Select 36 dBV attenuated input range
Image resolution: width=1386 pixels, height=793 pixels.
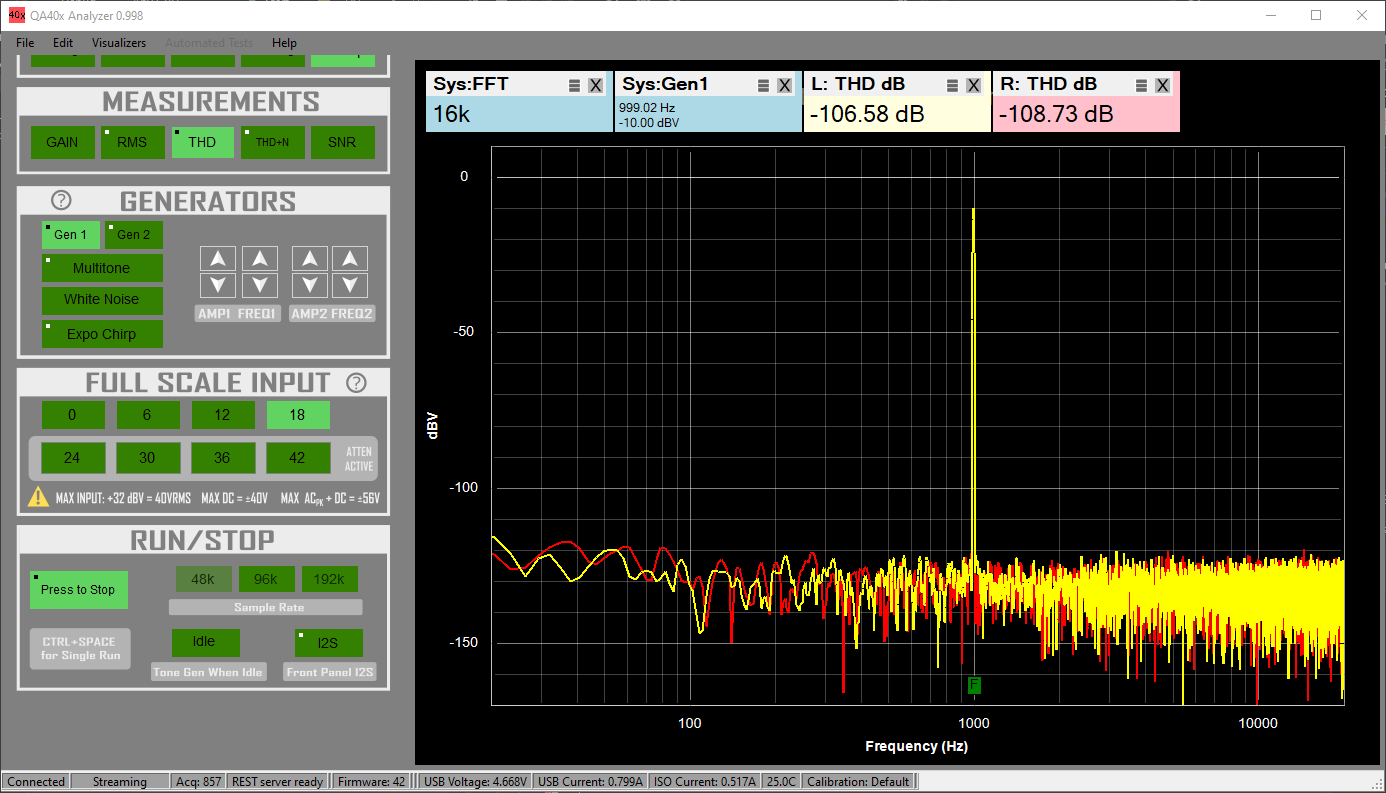coord(222,458)
